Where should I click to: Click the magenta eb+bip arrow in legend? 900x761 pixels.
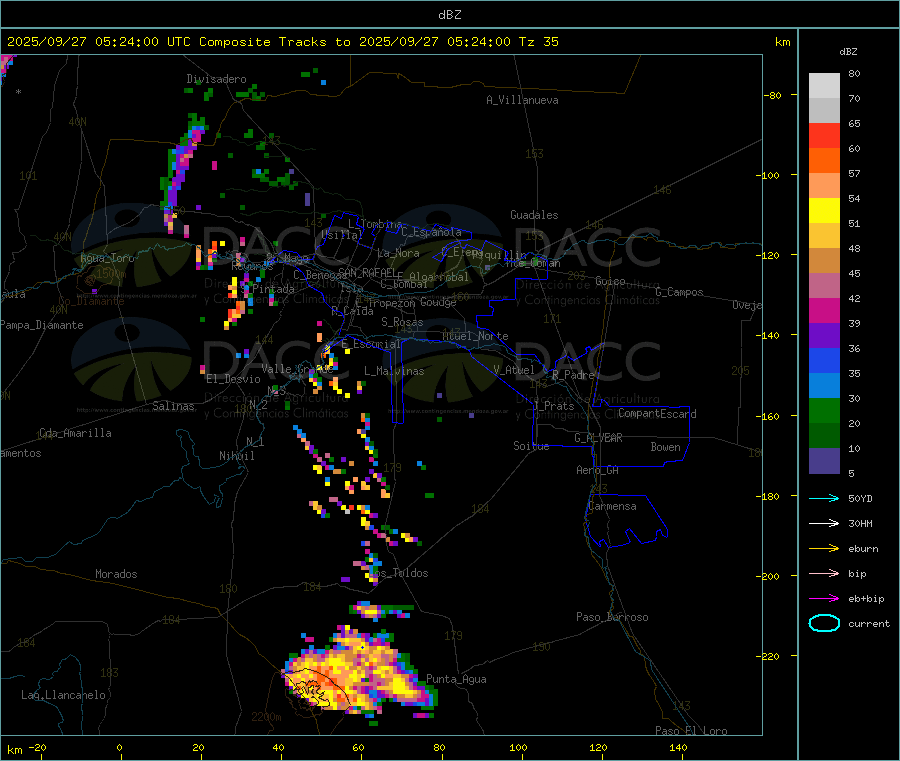pyautogui.click(x=824, y=599)
